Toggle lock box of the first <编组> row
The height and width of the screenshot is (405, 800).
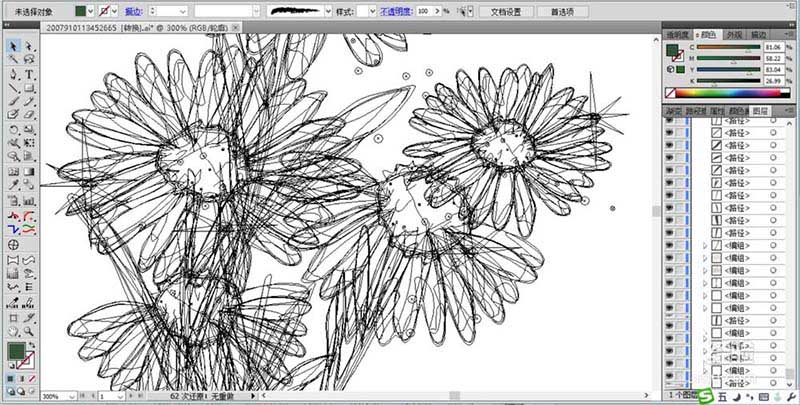680,245
